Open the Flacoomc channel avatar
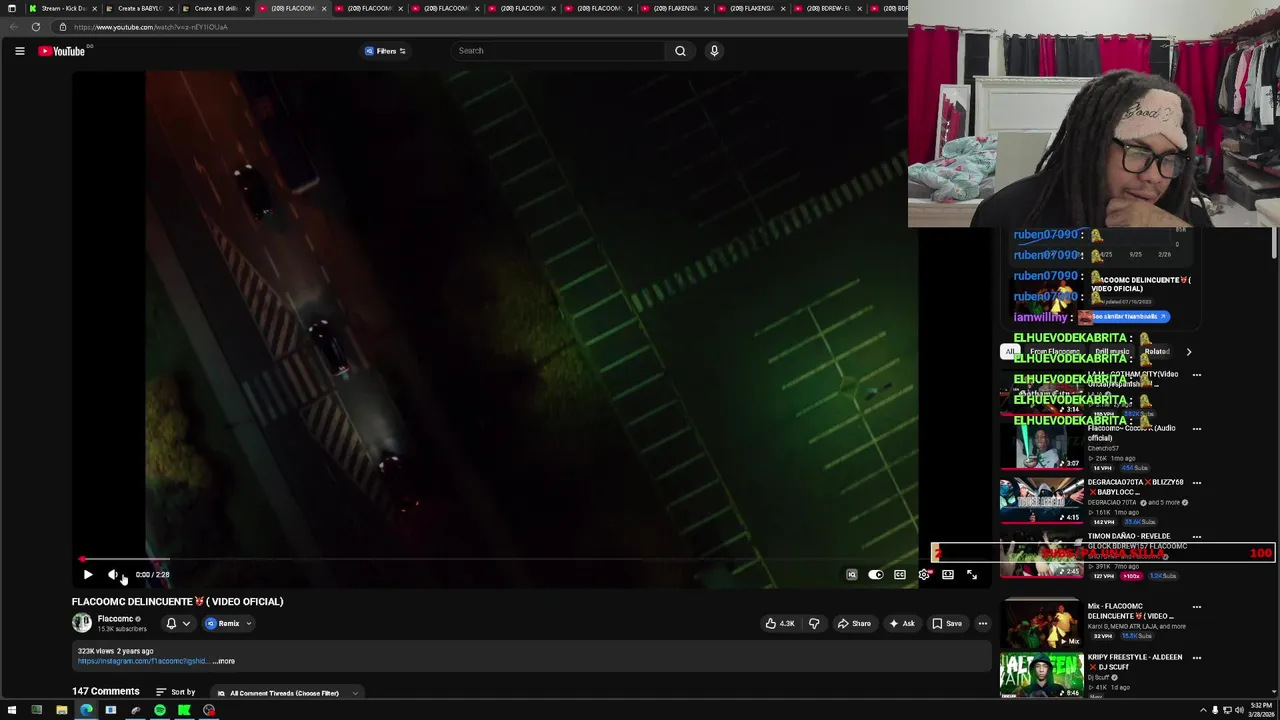This screenshot has width=1280, height=720. click(81, 623)
